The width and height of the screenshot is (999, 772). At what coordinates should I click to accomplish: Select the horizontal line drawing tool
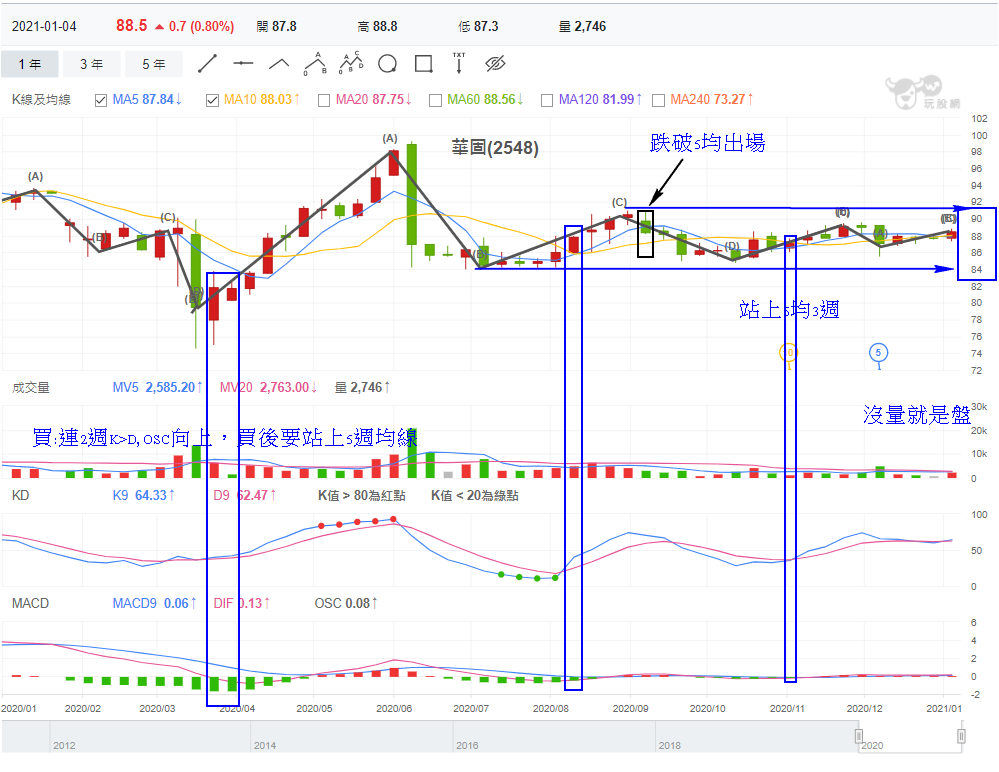click(243, 64)
